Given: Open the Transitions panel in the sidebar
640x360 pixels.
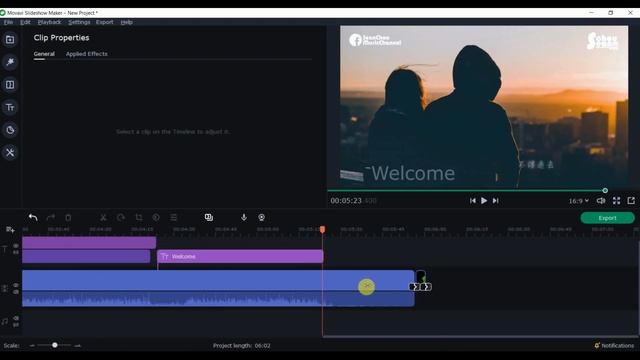Looking at the screenshot, I should pyautogui.click(x=10, y=85).
